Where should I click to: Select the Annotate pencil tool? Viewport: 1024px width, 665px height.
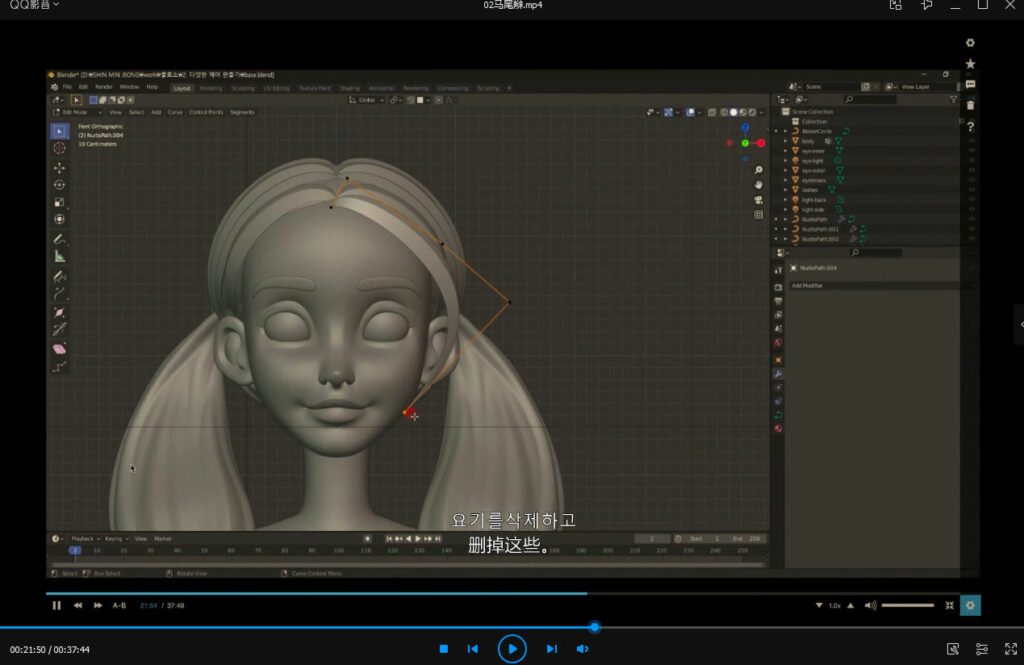coord(59,239)
